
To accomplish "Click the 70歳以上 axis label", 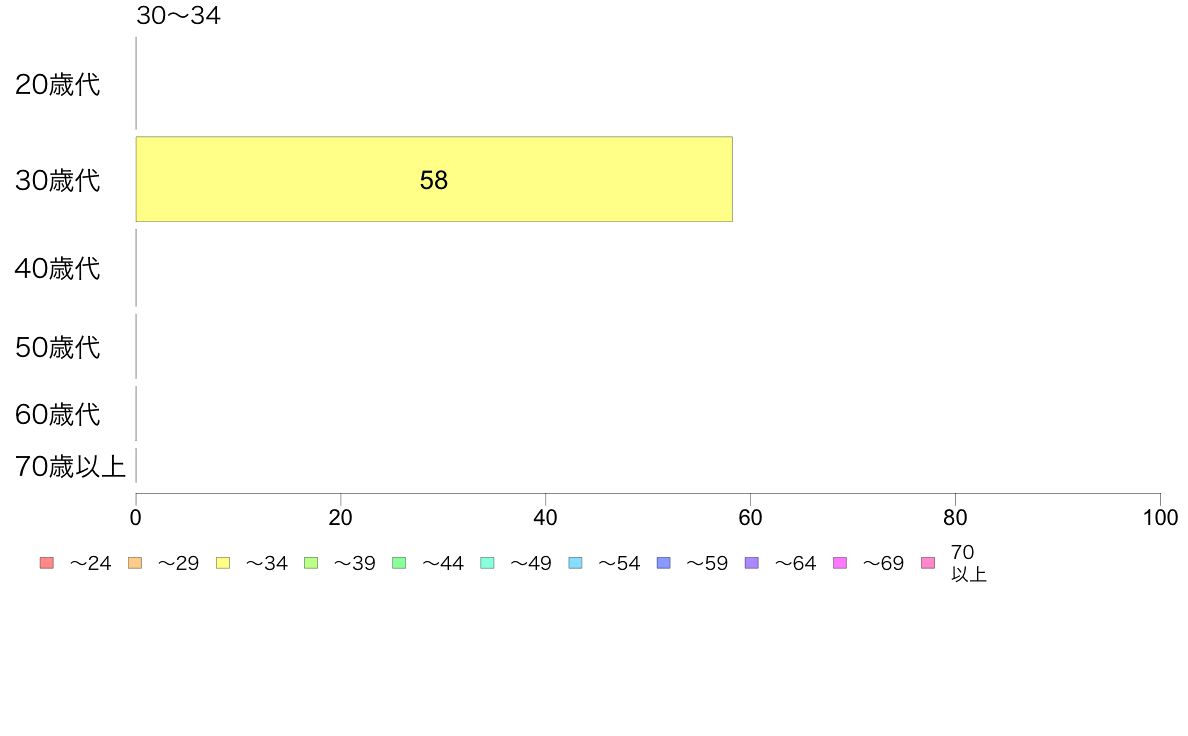I will pos(70,466).
